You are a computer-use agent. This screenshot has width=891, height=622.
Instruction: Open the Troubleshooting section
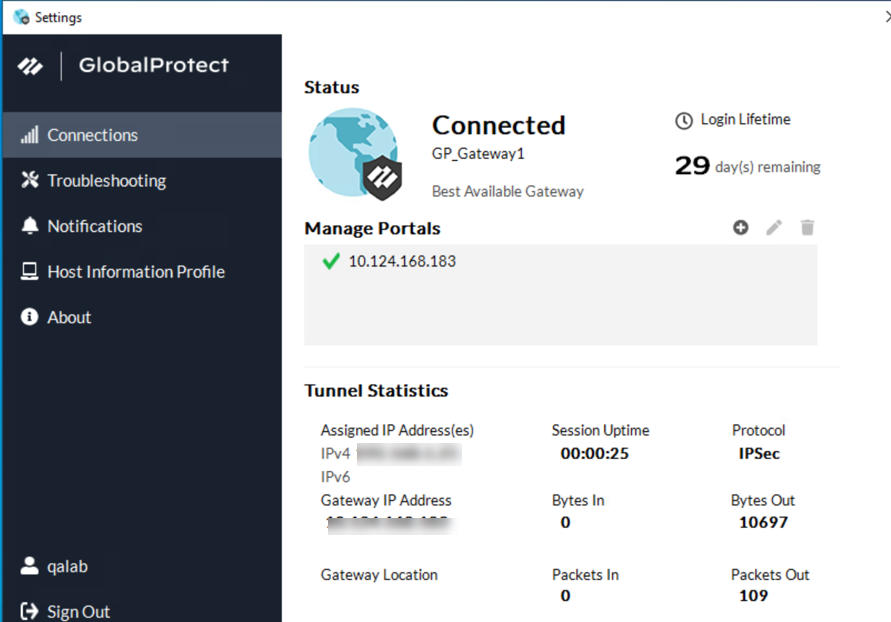106,181
